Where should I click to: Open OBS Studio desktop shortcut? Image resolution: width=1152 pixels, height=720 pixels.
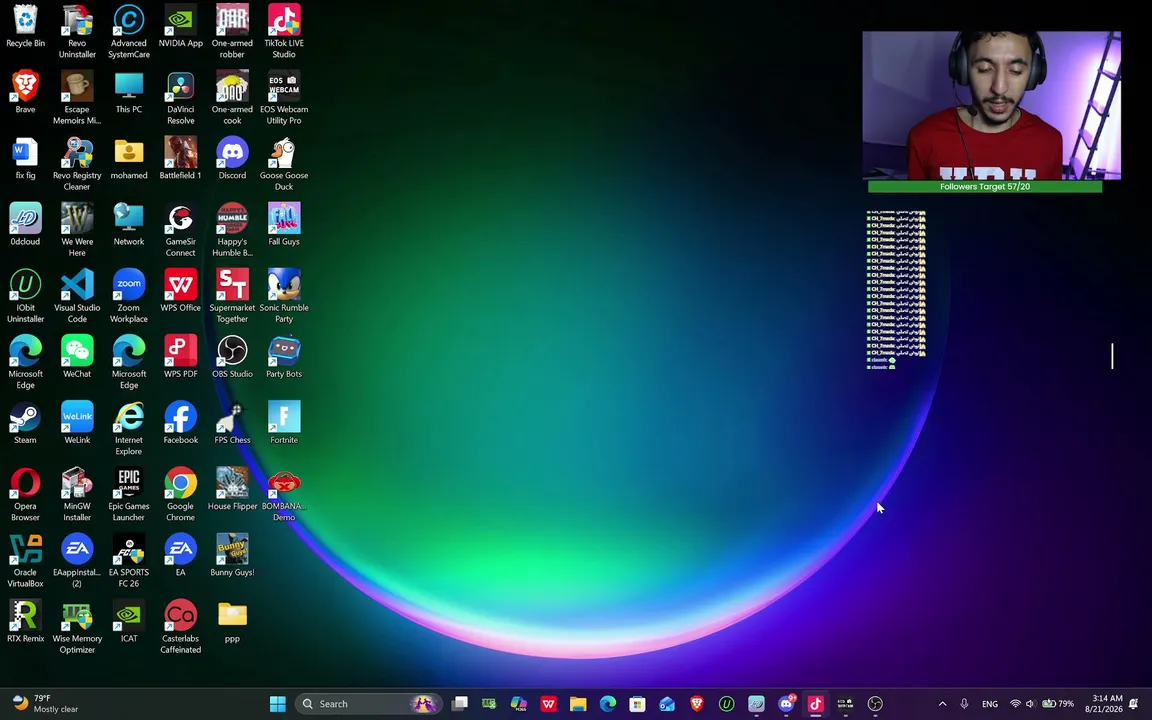click(x=232, y=358)
